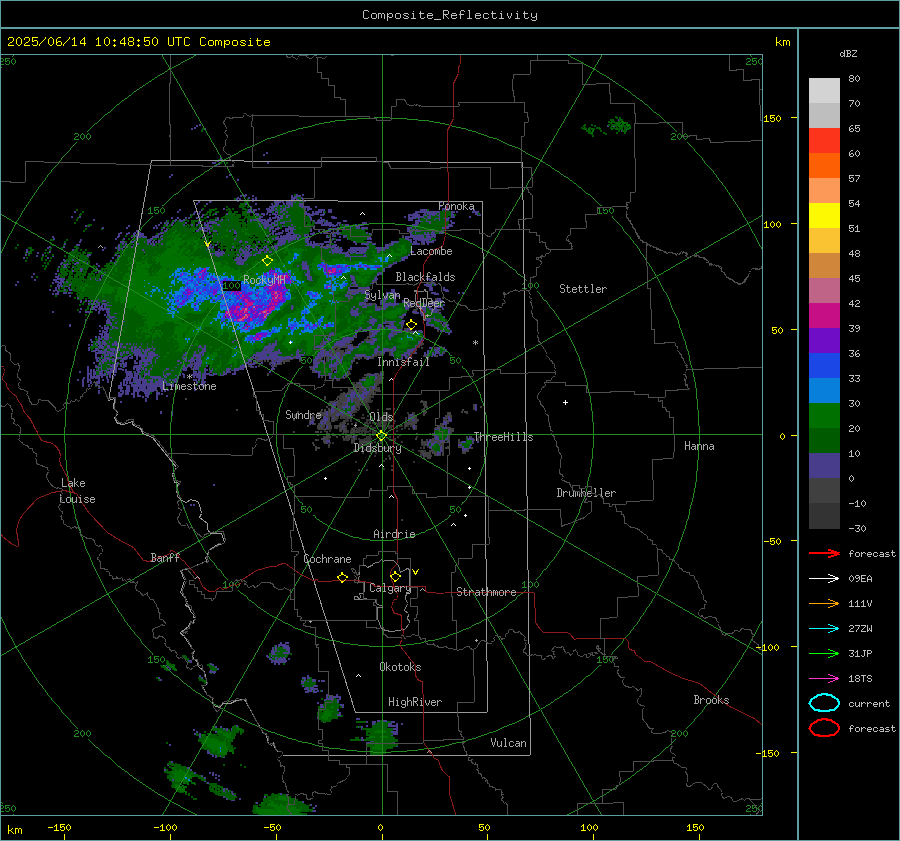Screen dimensions: 900x841
Task: Click the Airdrie label
Action: pos(394,534)
